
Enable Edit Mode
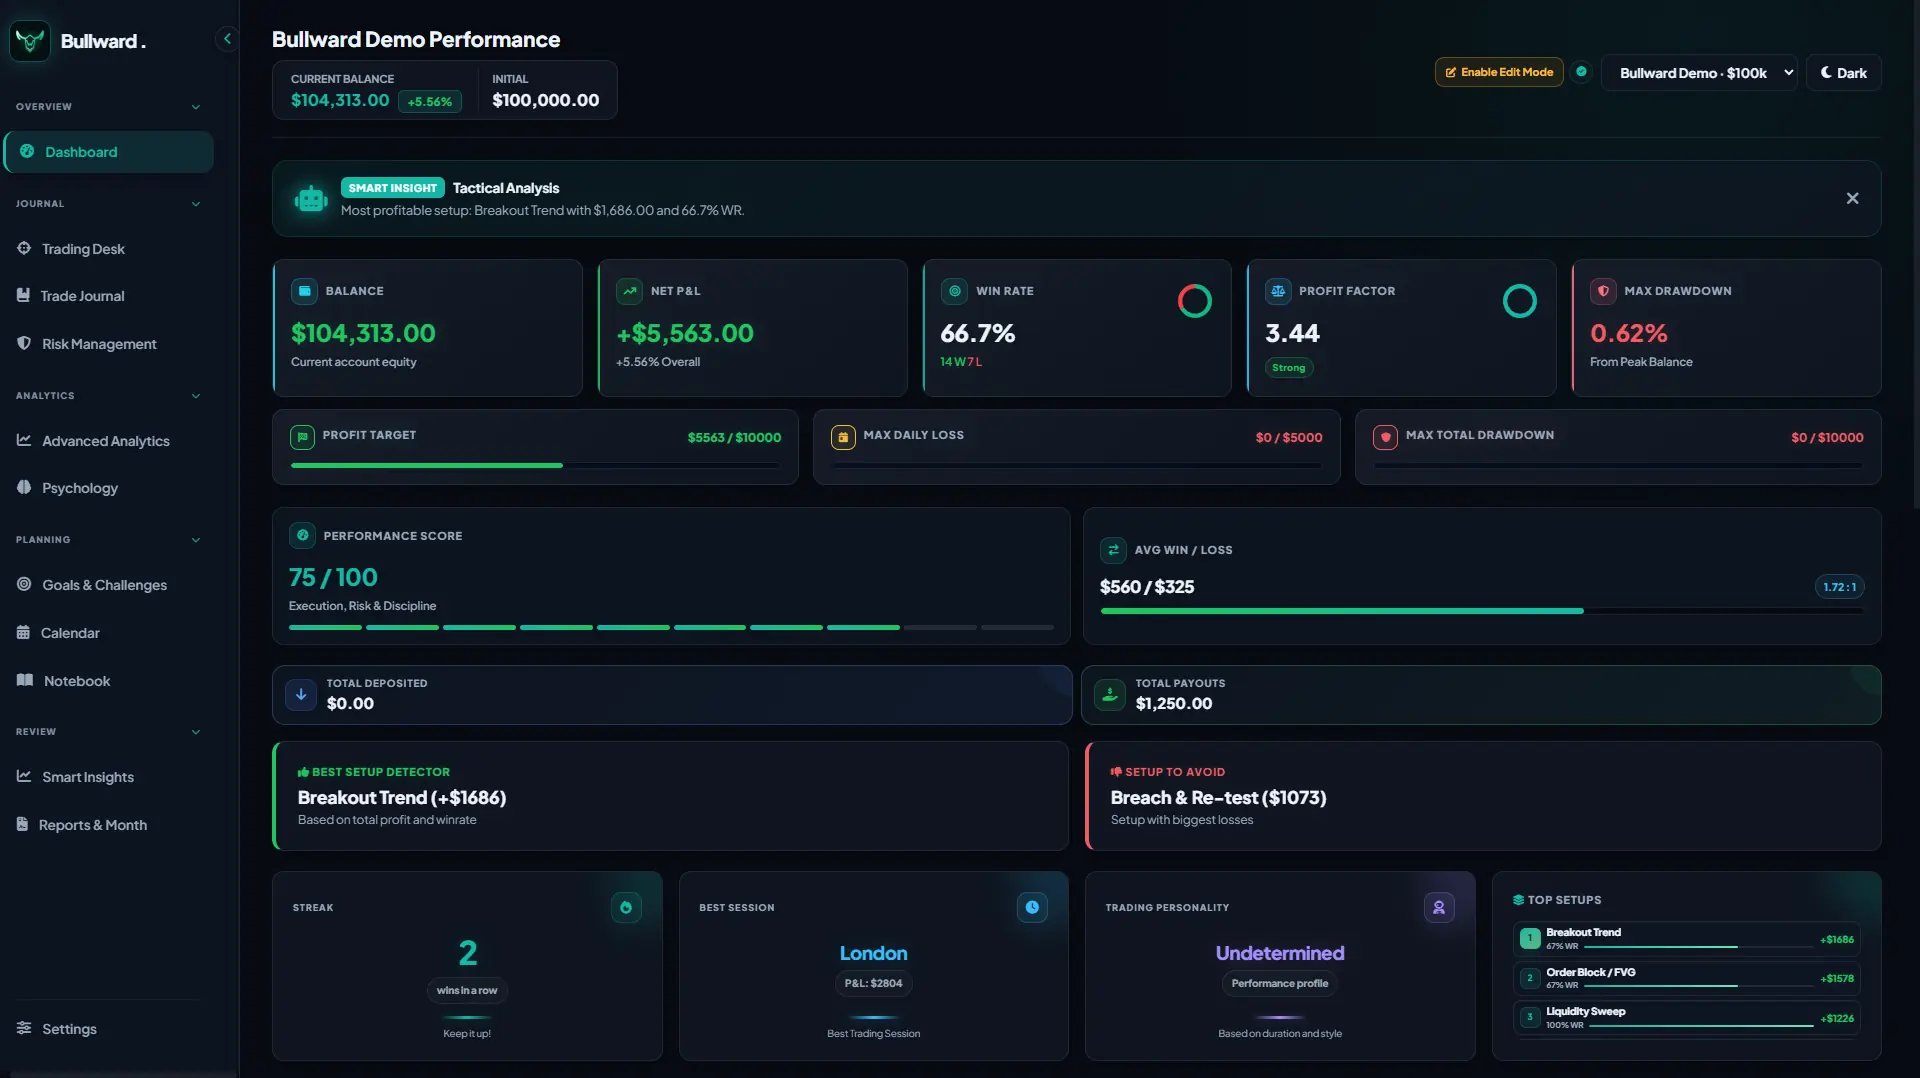pos(1498,72)
